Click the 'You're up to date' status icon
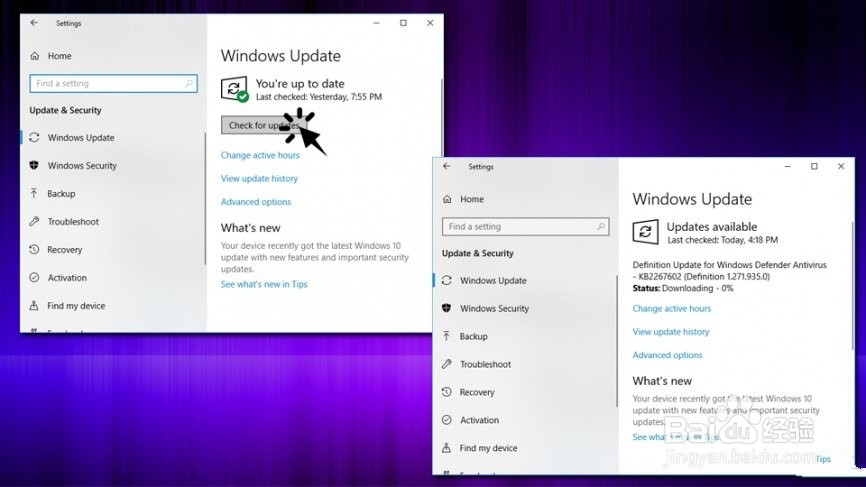 pos(234,89)
